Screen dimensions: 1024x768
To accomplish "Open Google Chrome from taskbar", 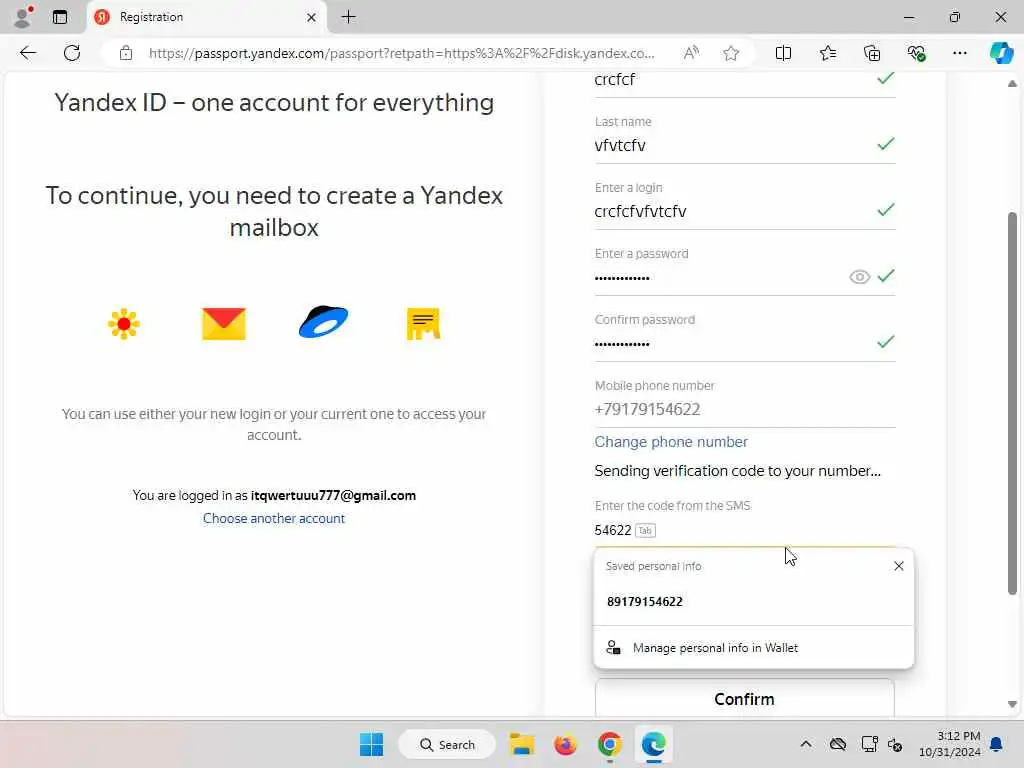I will pyautogui.click(x=609, y=744).
